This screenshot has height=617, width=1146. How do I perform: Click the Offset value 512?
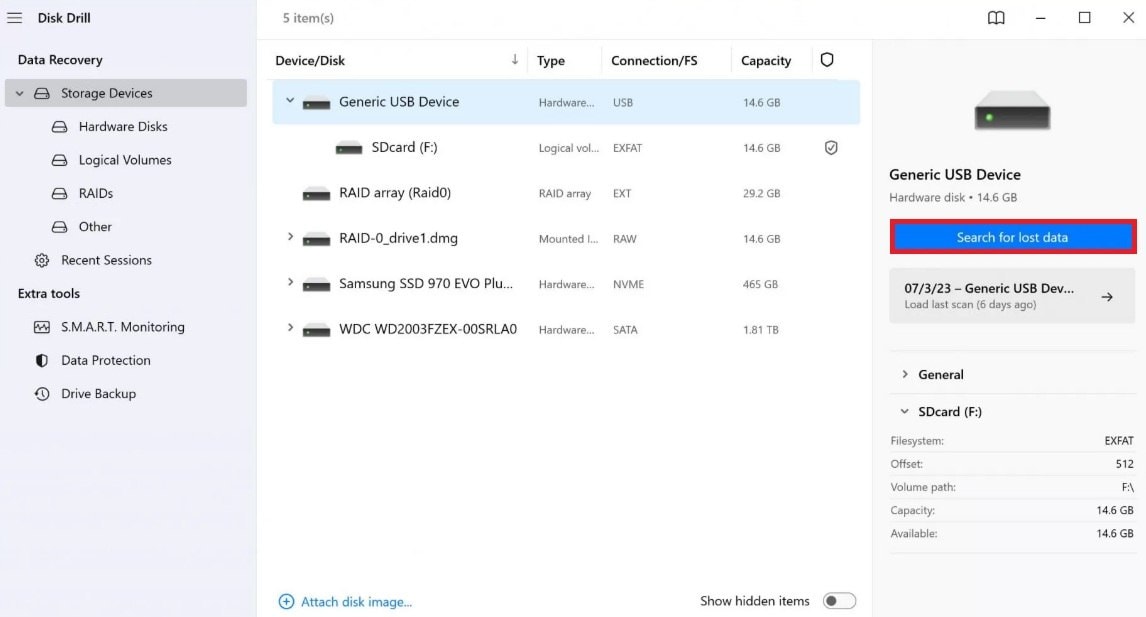coord(1125,463)
